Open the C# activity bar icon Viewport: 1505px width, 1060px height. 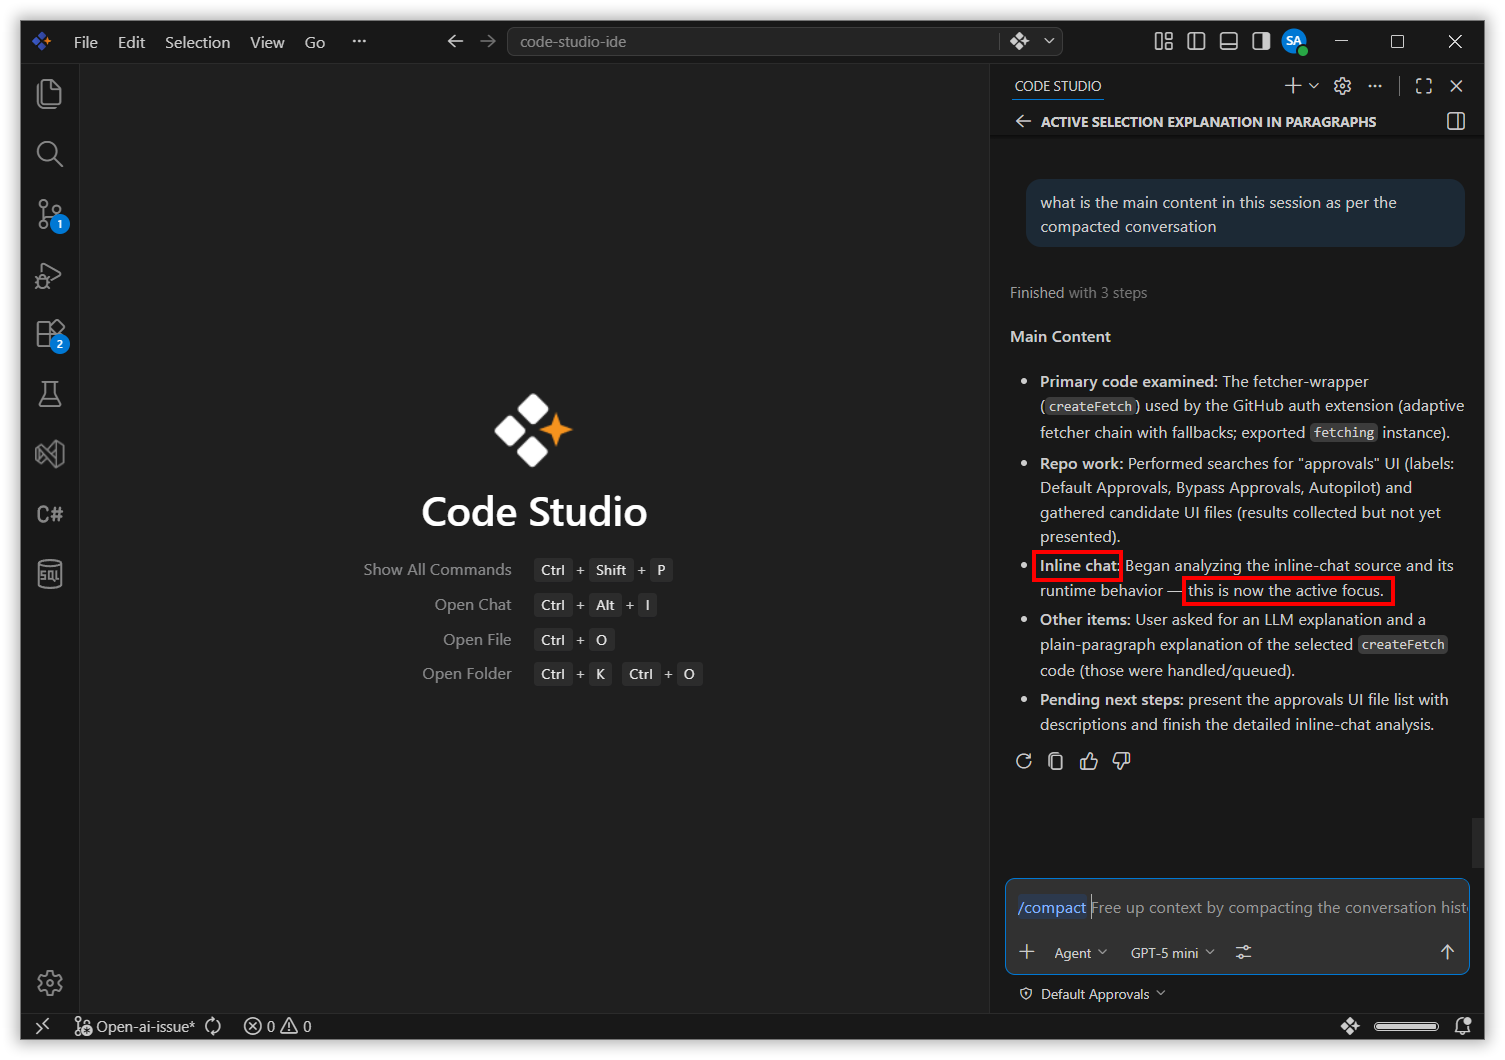click(x=49, y=514)
